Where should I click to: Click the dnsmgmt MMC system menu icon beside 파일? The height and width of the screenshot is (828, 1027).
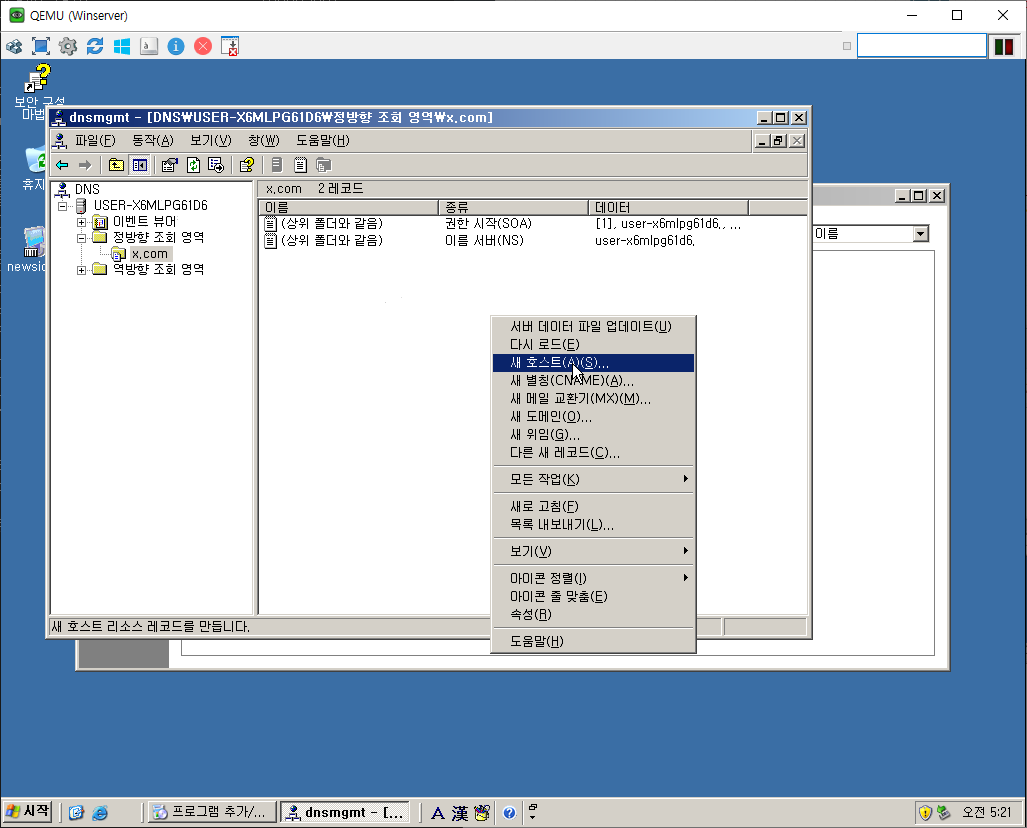(x=60, y=141)
